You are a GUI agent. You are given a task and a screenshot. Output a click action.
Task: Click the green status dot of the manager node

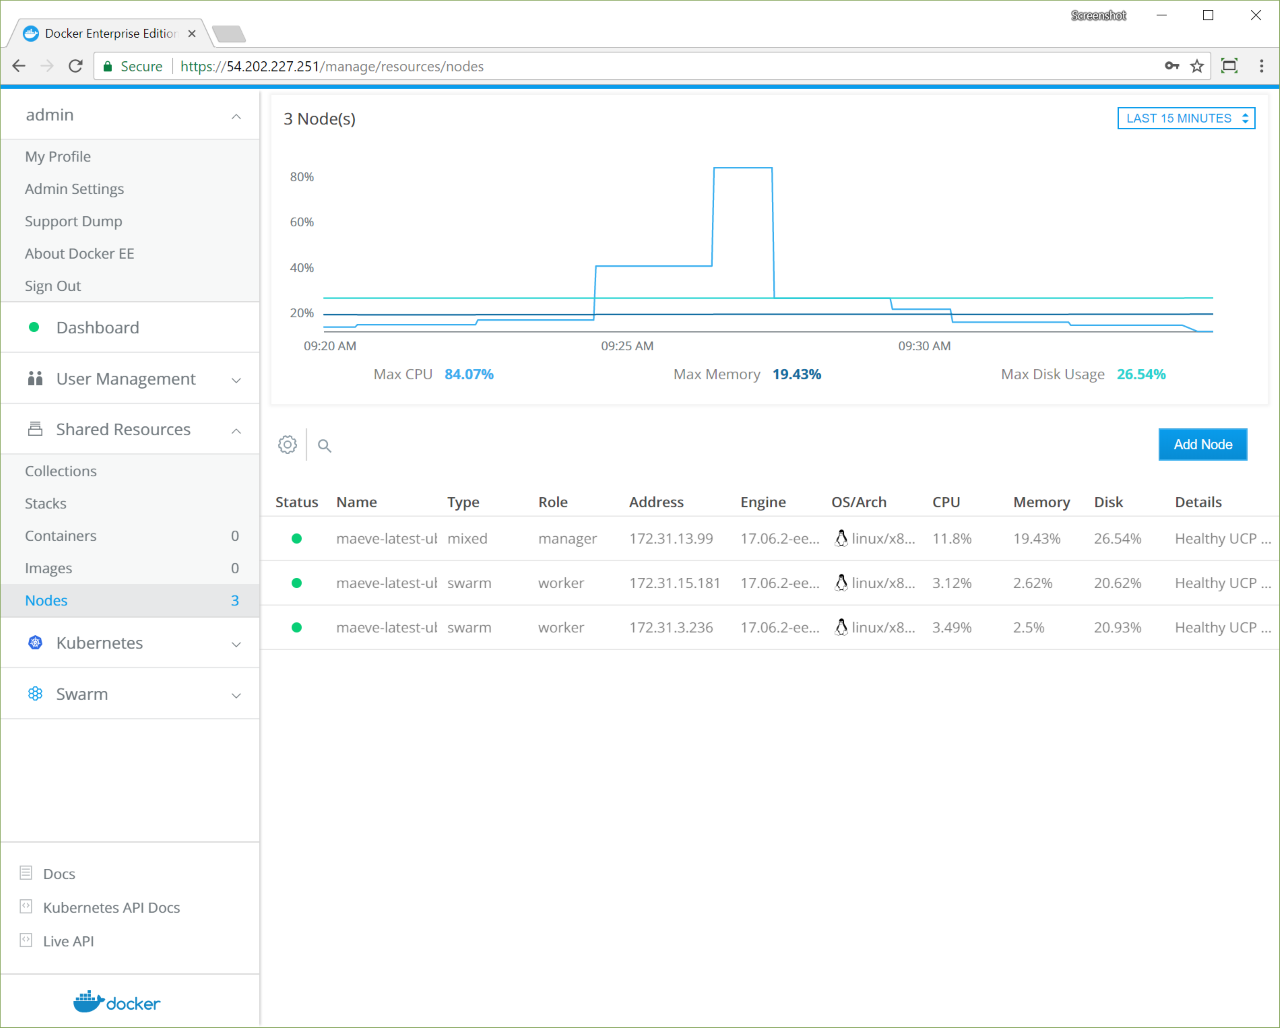click(x=296, y=538)
